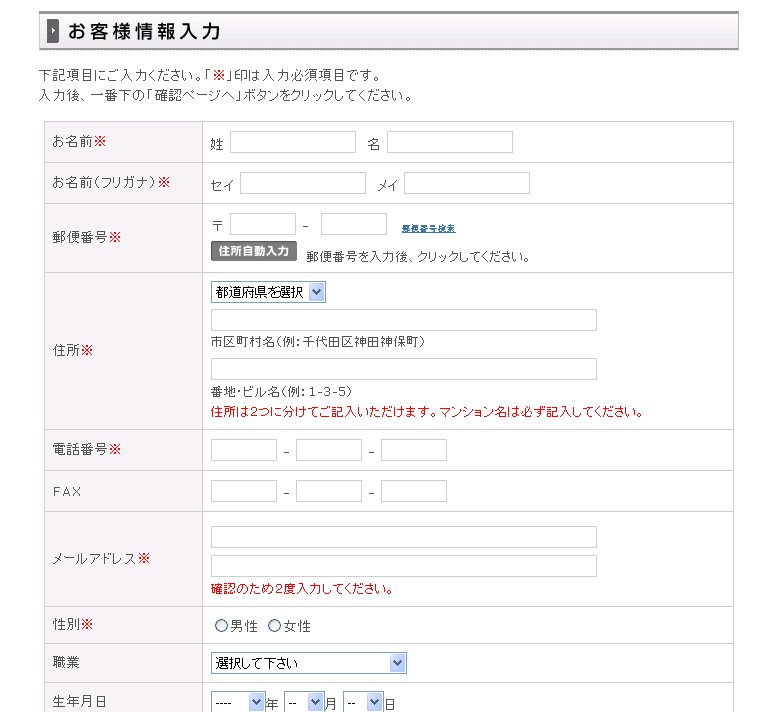775x712 pixels.
Task: Focus the メイ furigana field
Action: 466,183
